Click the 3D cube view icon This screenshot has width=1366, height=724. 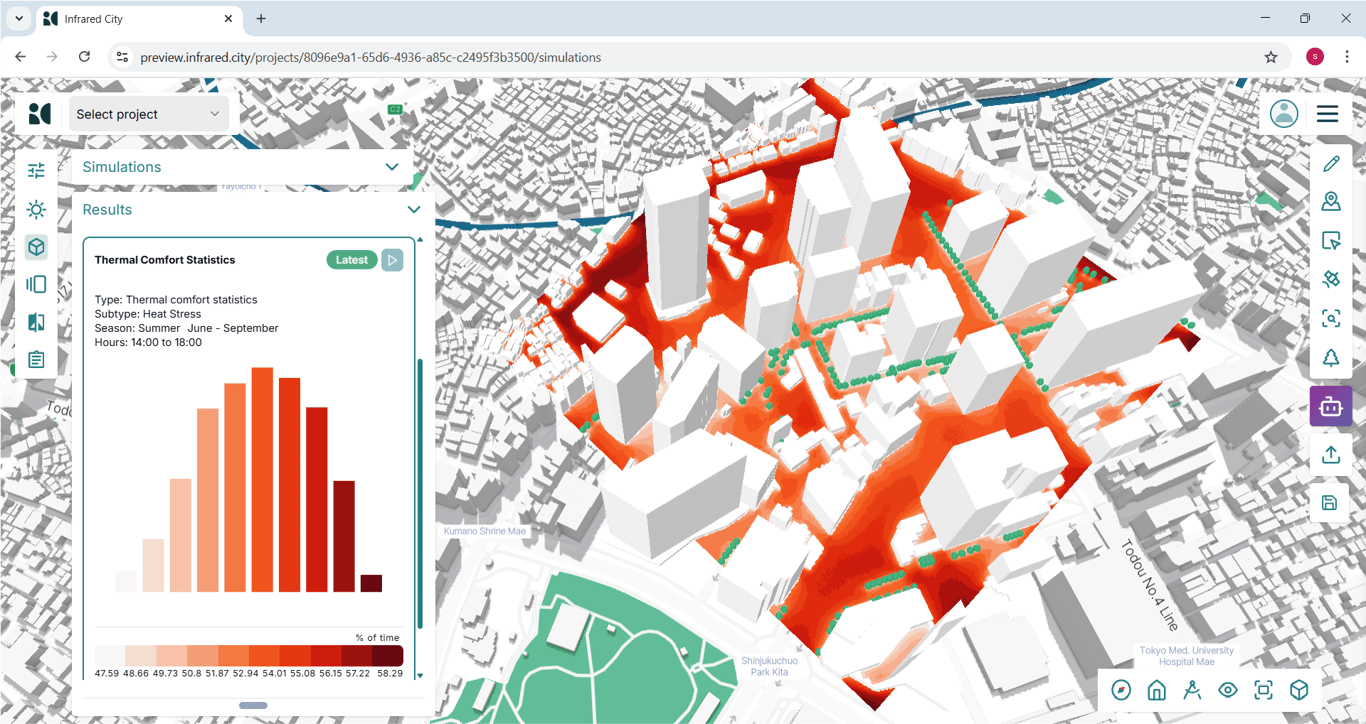tap(1299, 690)
